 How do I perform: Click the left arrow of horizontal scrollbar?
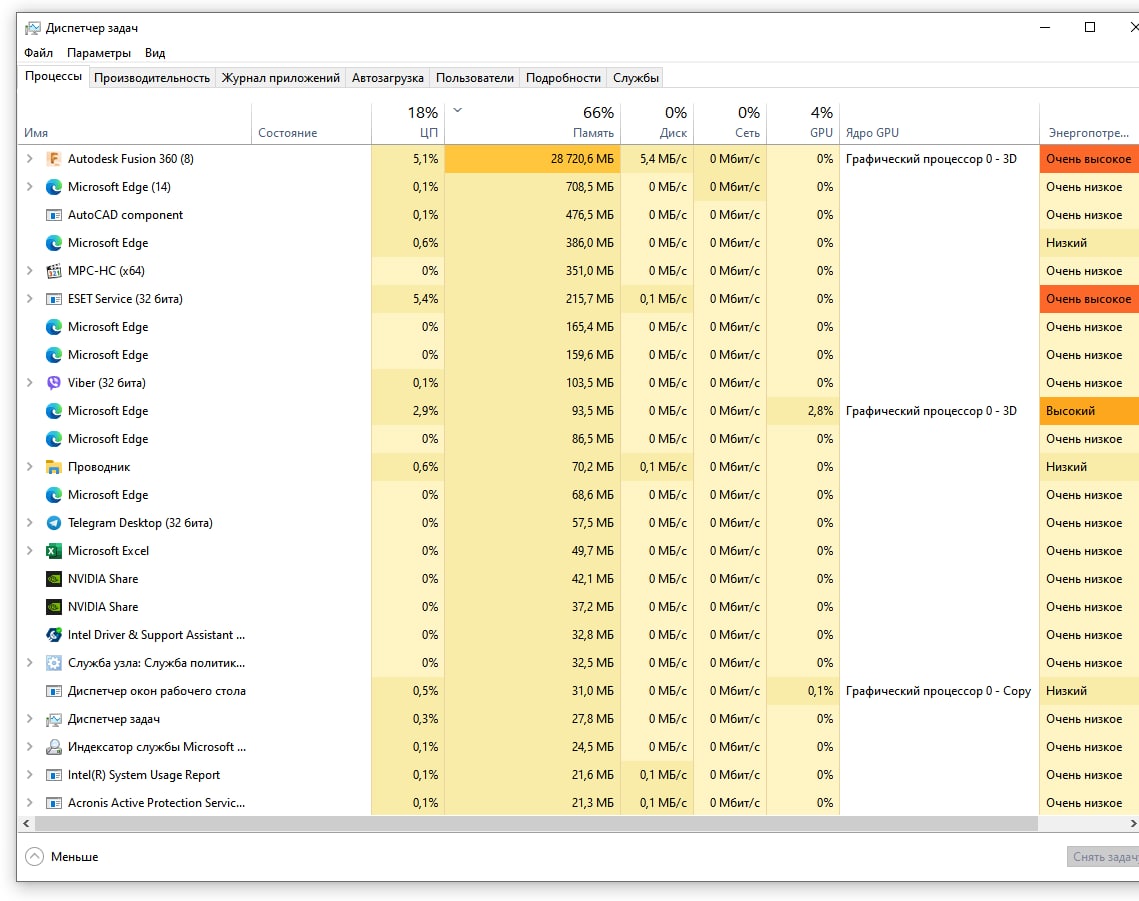pyautogui.click(x=26, y=823)
